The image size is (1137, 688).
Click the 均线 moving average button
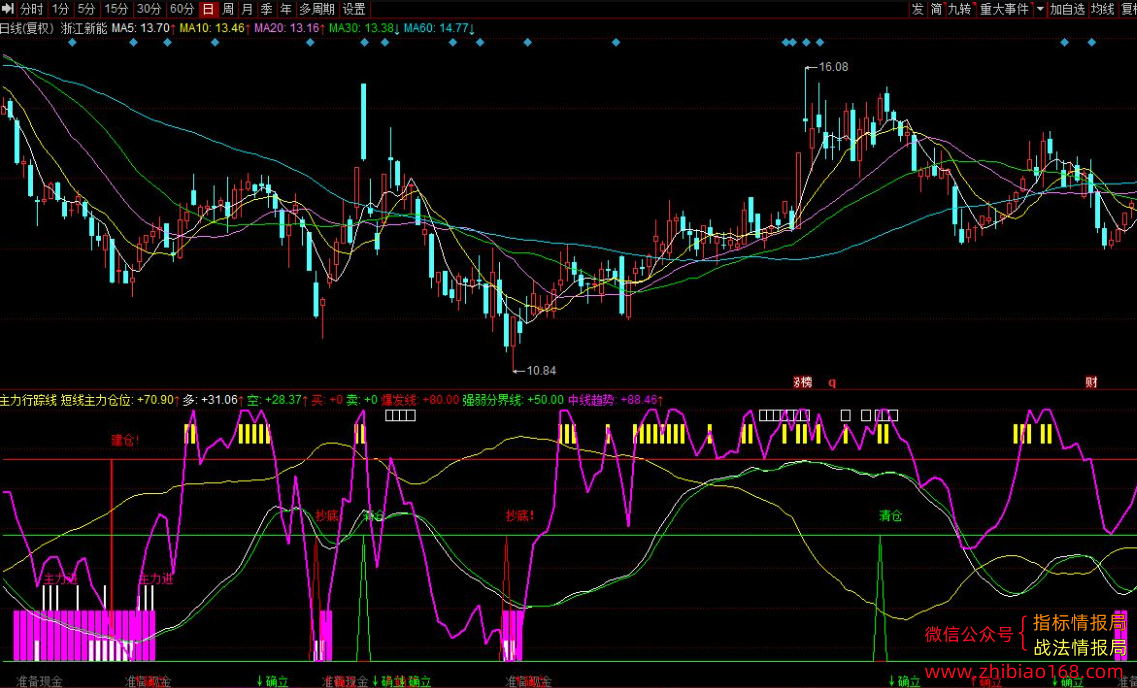coord(1102,9)
